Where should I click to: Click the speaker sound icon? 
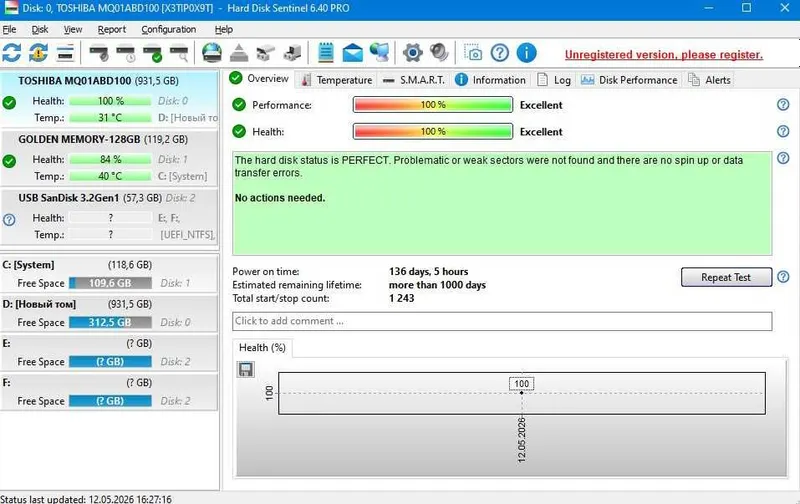(439, 53)
